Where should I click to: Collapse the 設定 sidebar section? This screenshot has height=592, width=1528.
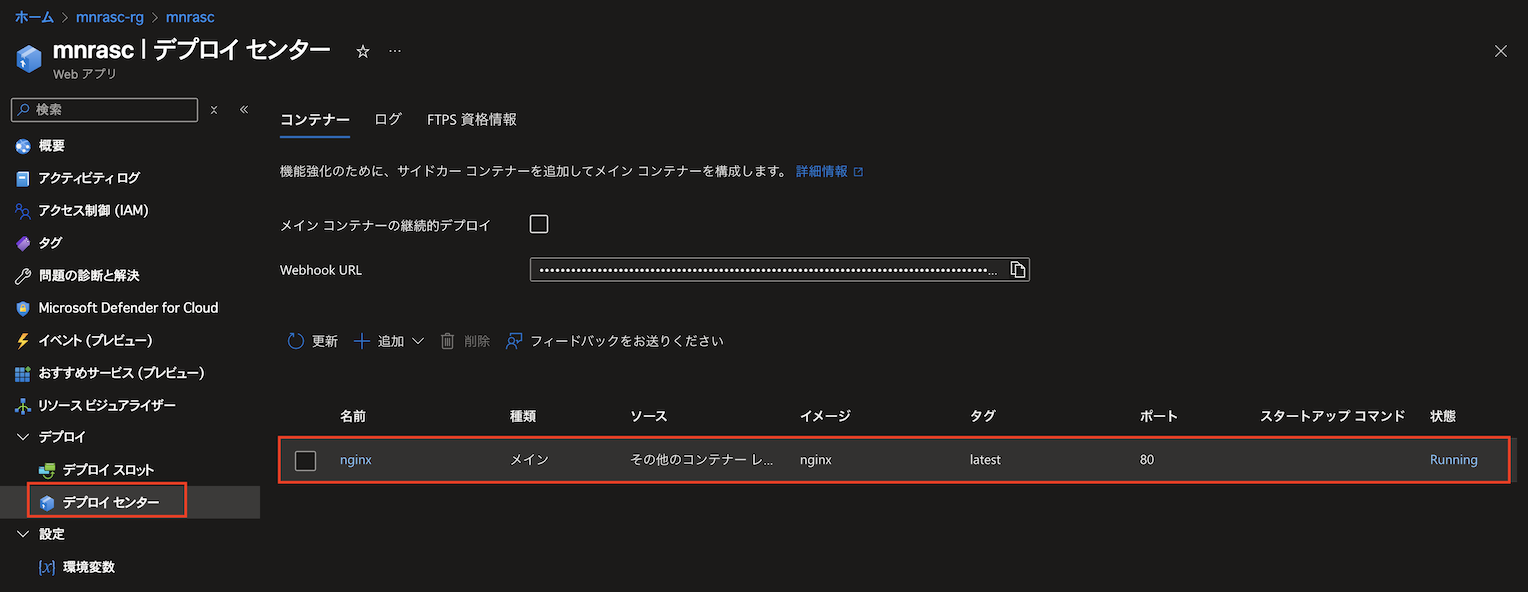click(24, 534)
